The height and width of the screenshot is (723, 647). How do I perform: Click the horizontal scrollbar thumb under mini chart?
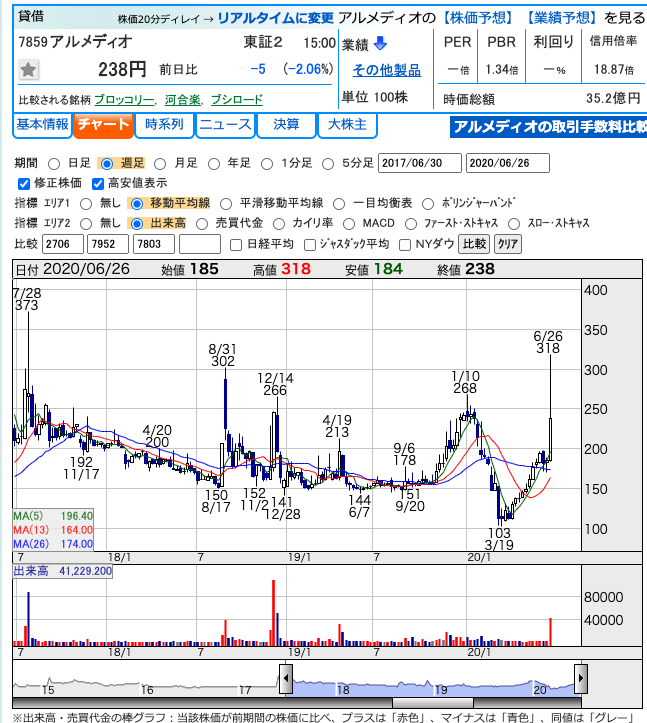pyautogui.click(x=433, y=703)
